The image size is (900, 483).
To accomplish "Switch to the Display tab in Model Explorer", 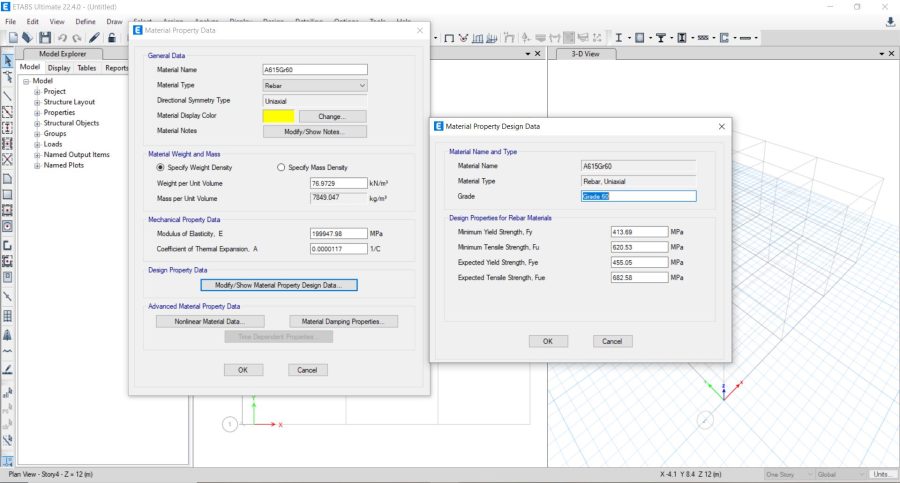I will 59,68.
